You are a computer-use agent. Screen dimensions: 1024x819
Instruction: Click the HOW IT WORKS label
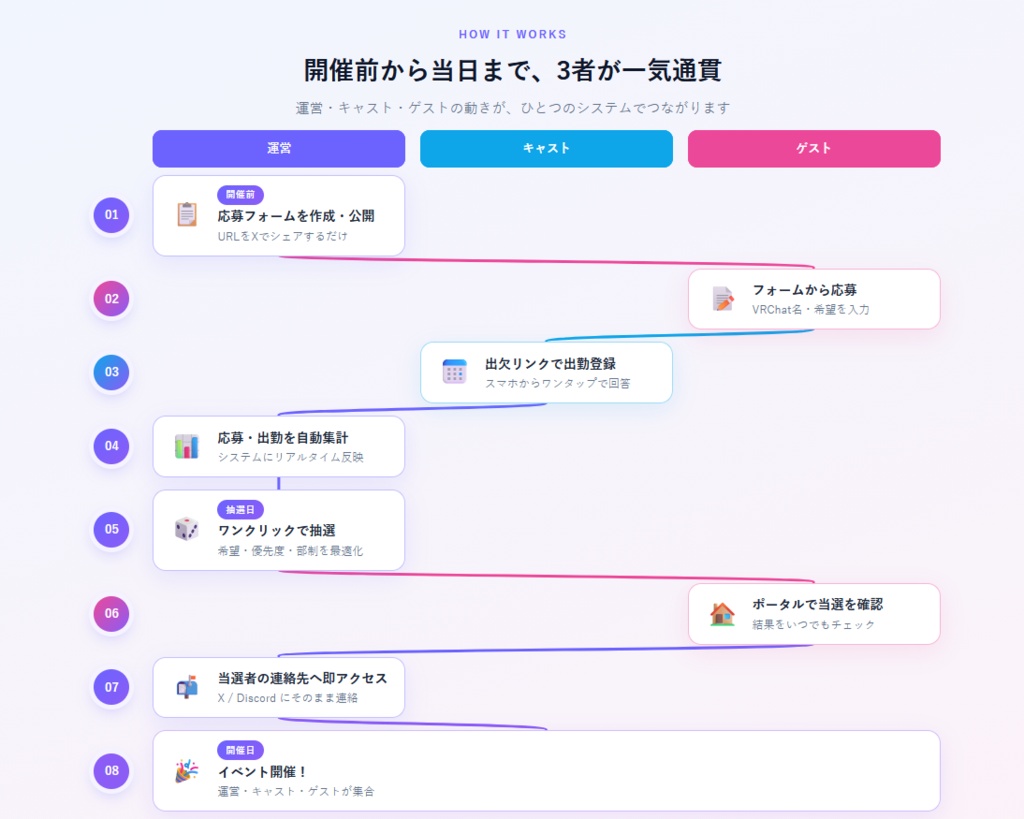(x=513, y=35)
